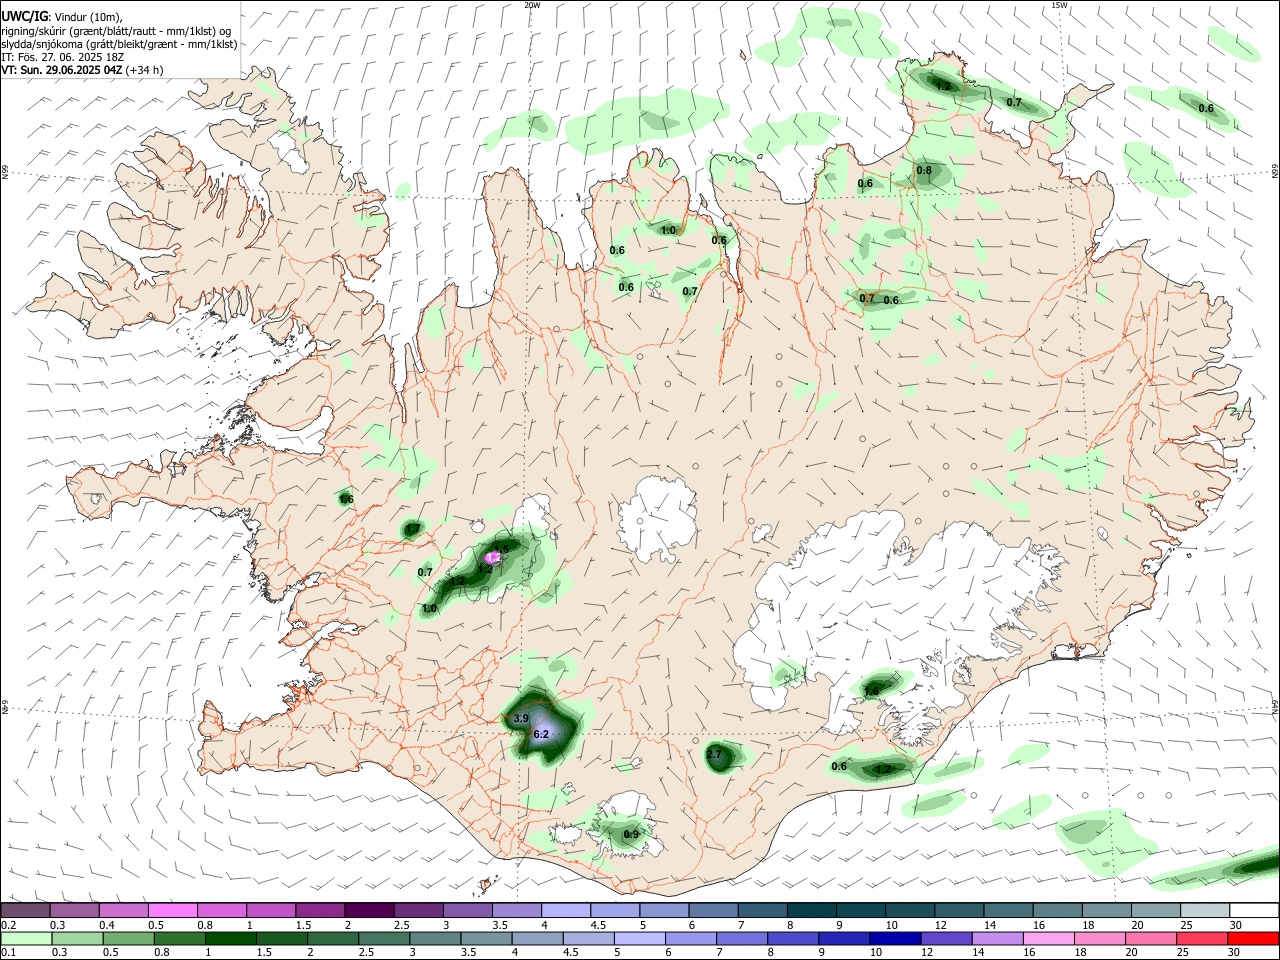The width and height of the screenshot is (1280, 960).
Task: Pick the white swatch ending the snow legend
Action: 1254,911
